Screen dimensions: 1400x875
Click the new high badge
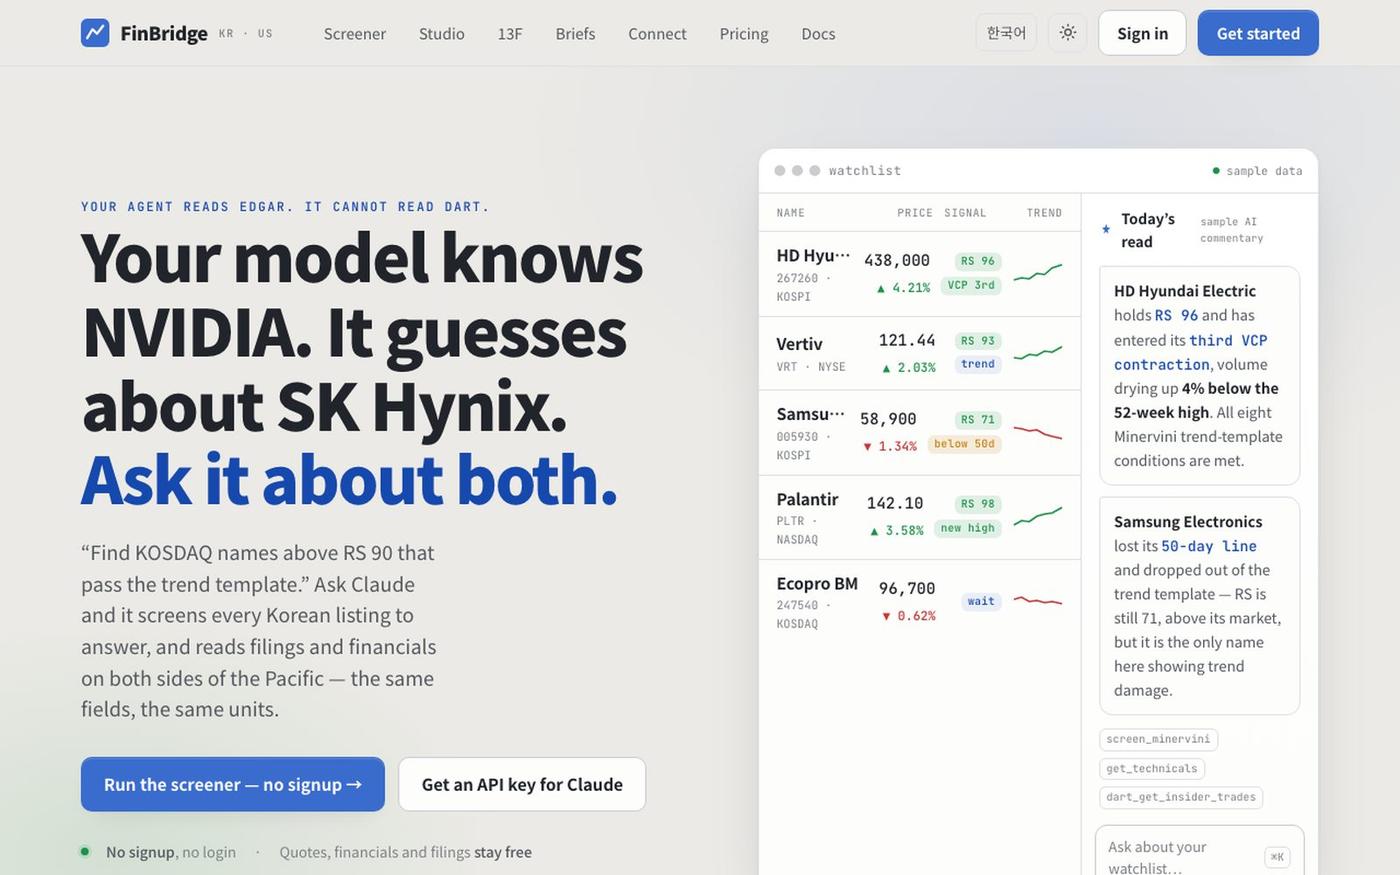(968, 528)
